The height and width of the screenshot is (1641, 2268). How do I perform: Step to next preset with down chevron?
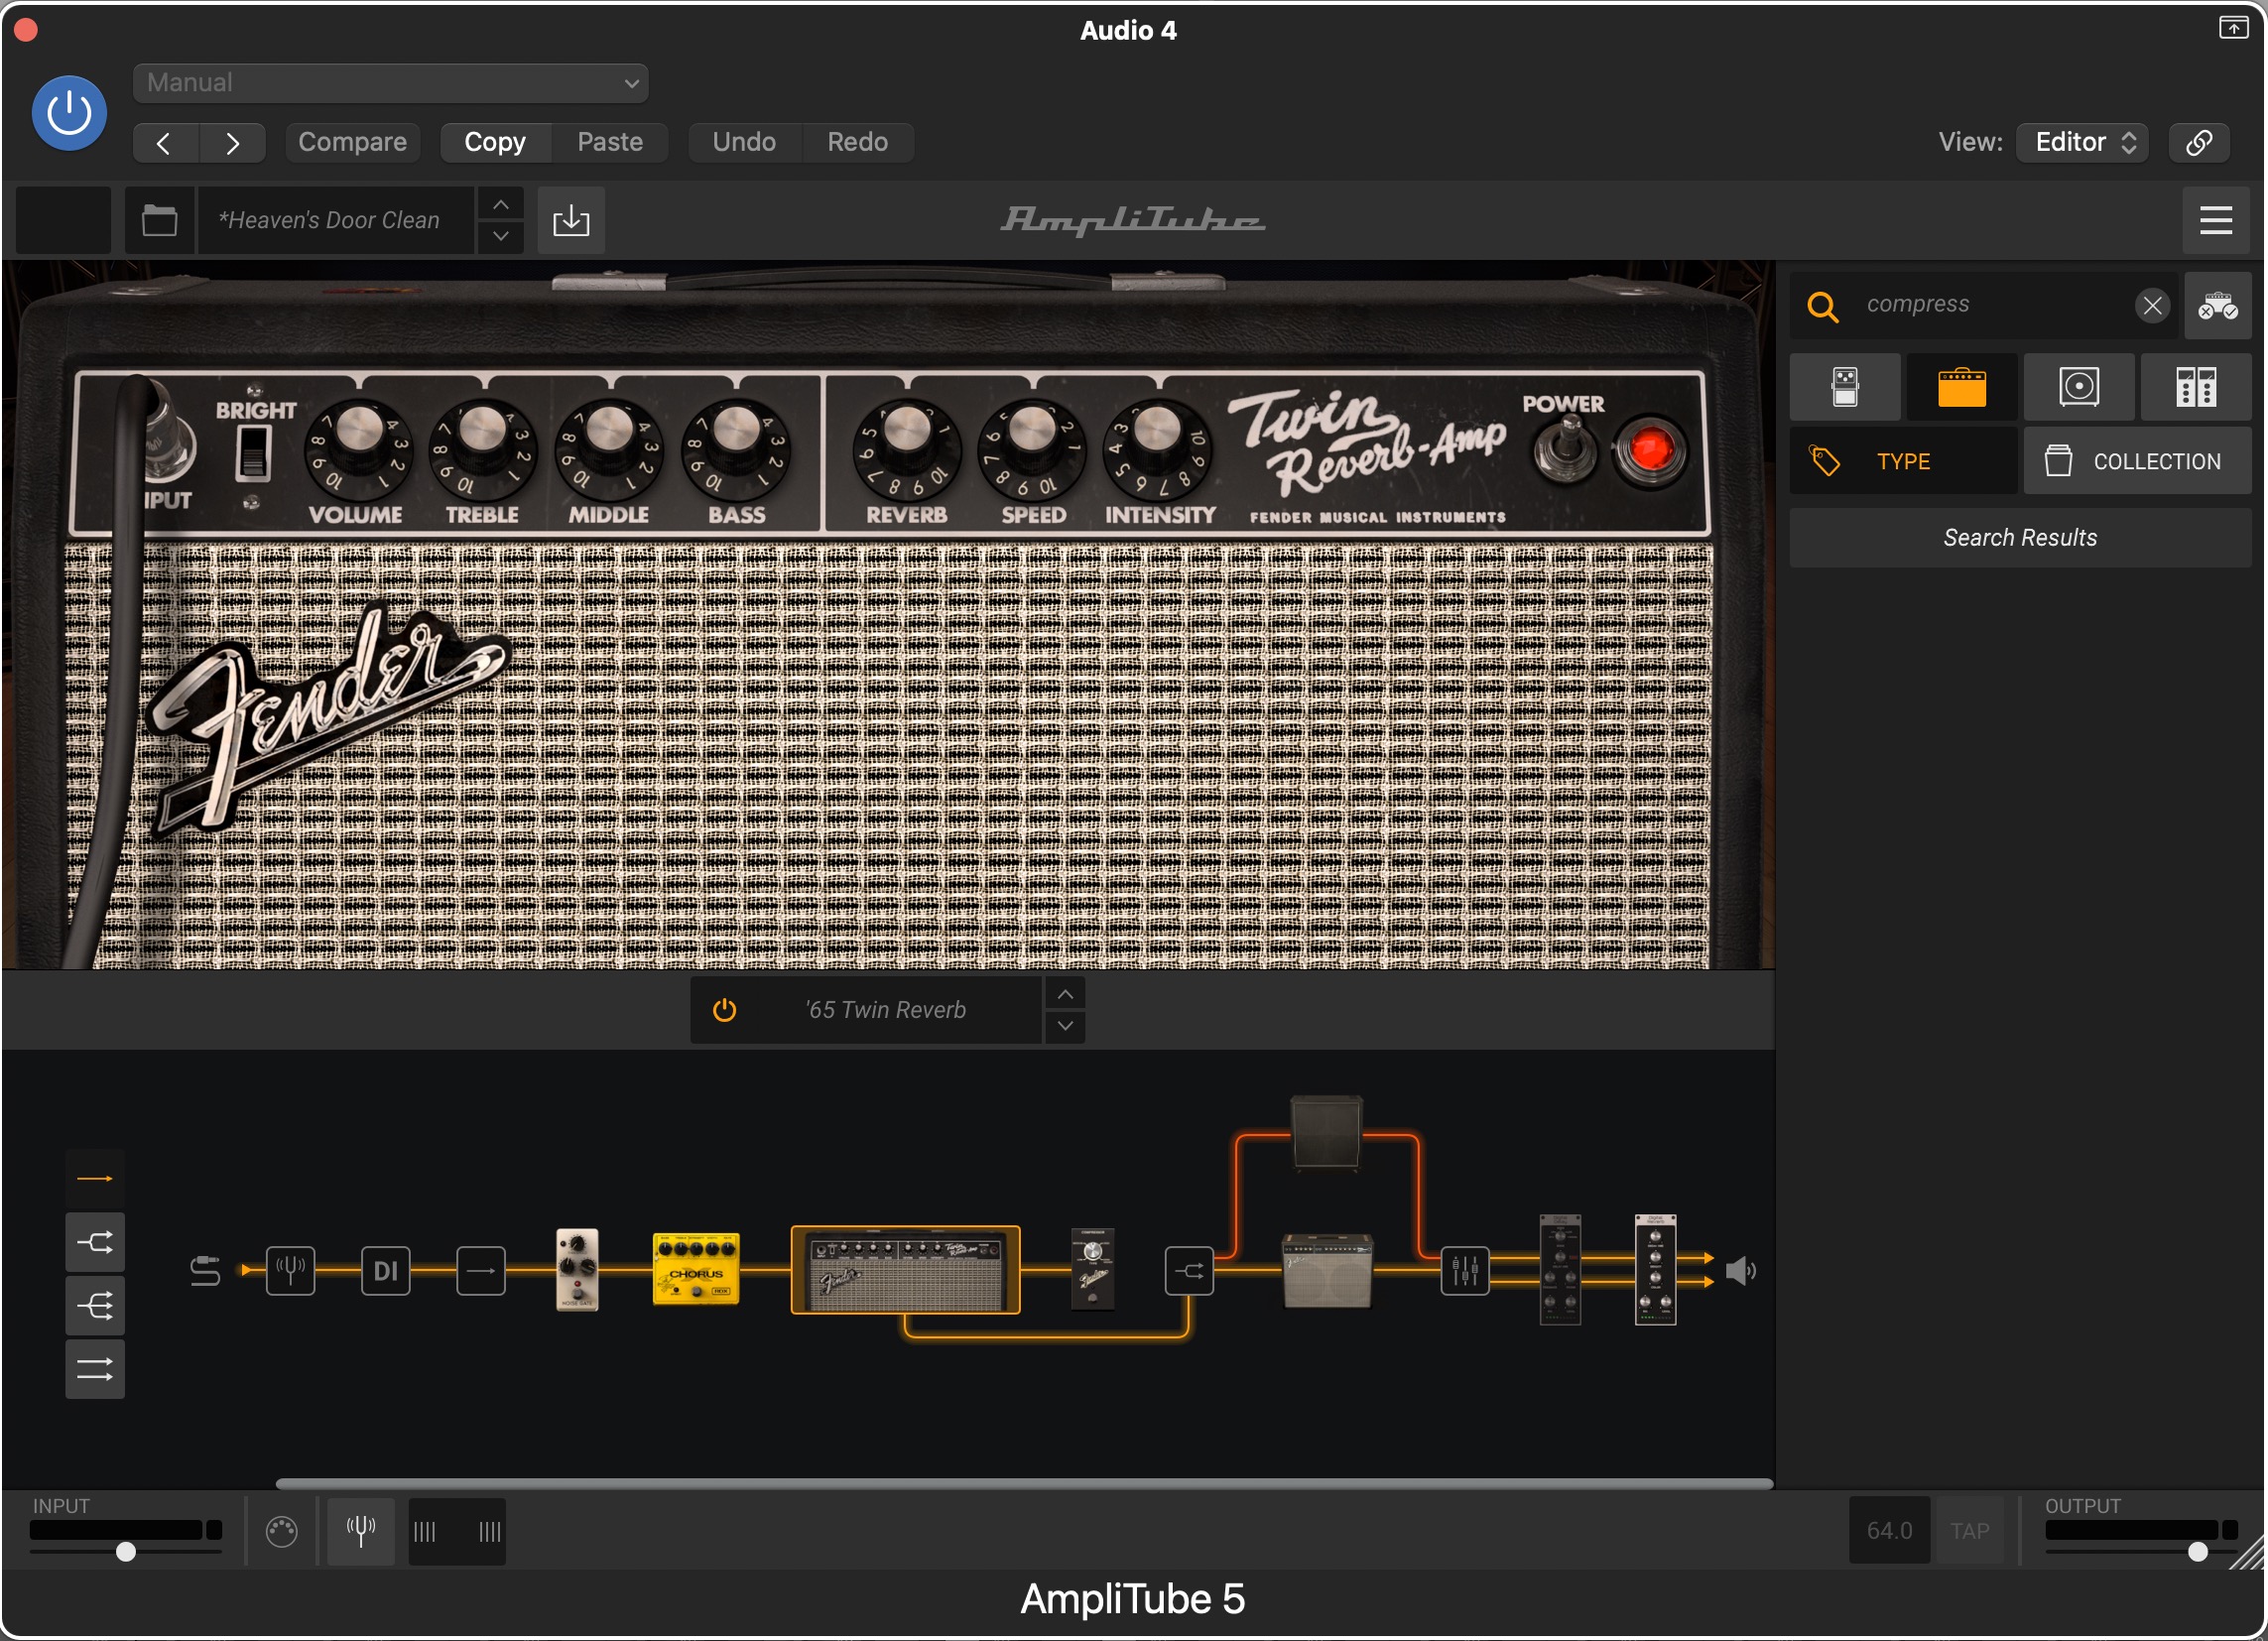coord(501,236)
